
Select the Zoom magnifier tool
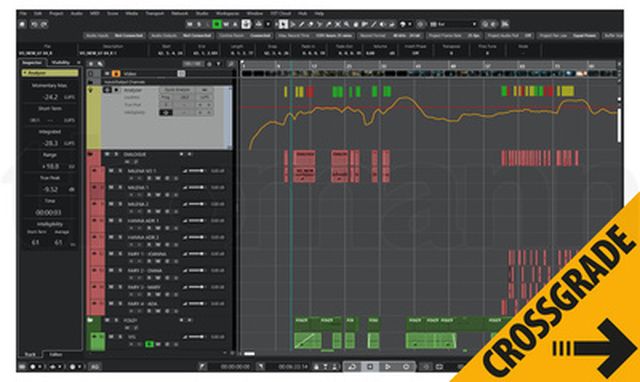[x=347, y=24]
